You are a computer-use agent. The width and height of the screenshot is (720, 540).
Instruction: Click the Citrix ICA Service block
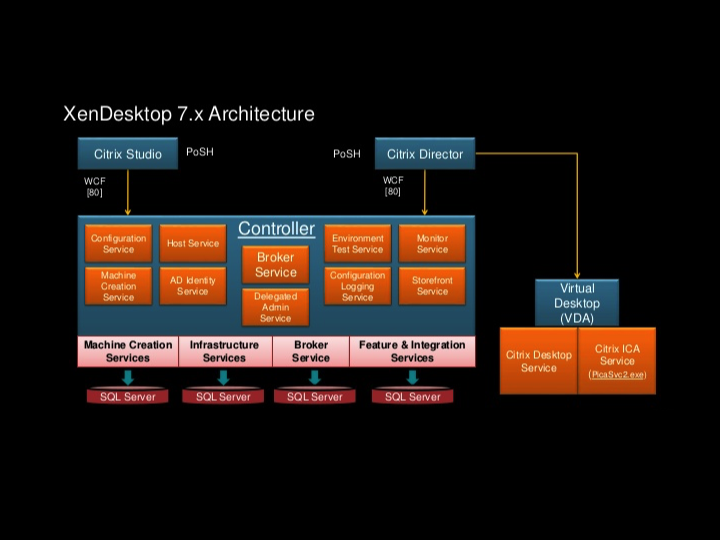coord(617,361)
